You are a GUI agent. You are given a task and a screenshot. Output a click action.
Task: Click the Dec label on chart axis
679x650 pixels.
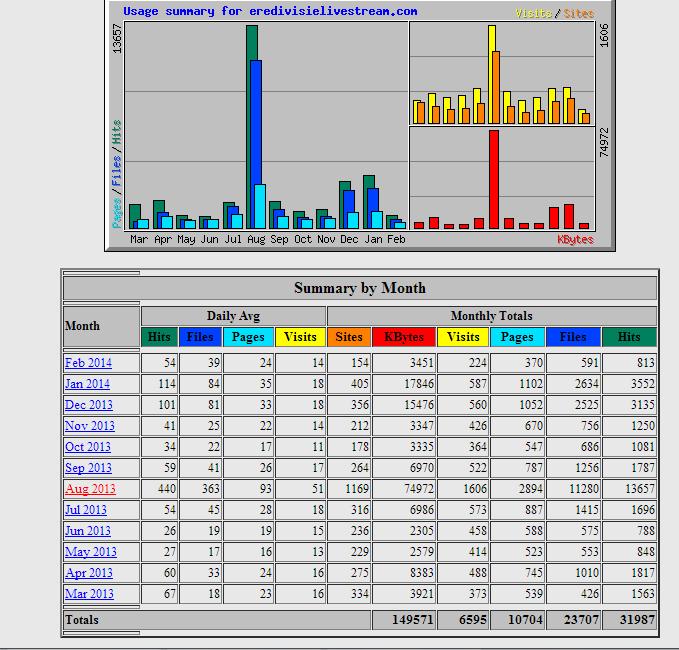point(349,239)
